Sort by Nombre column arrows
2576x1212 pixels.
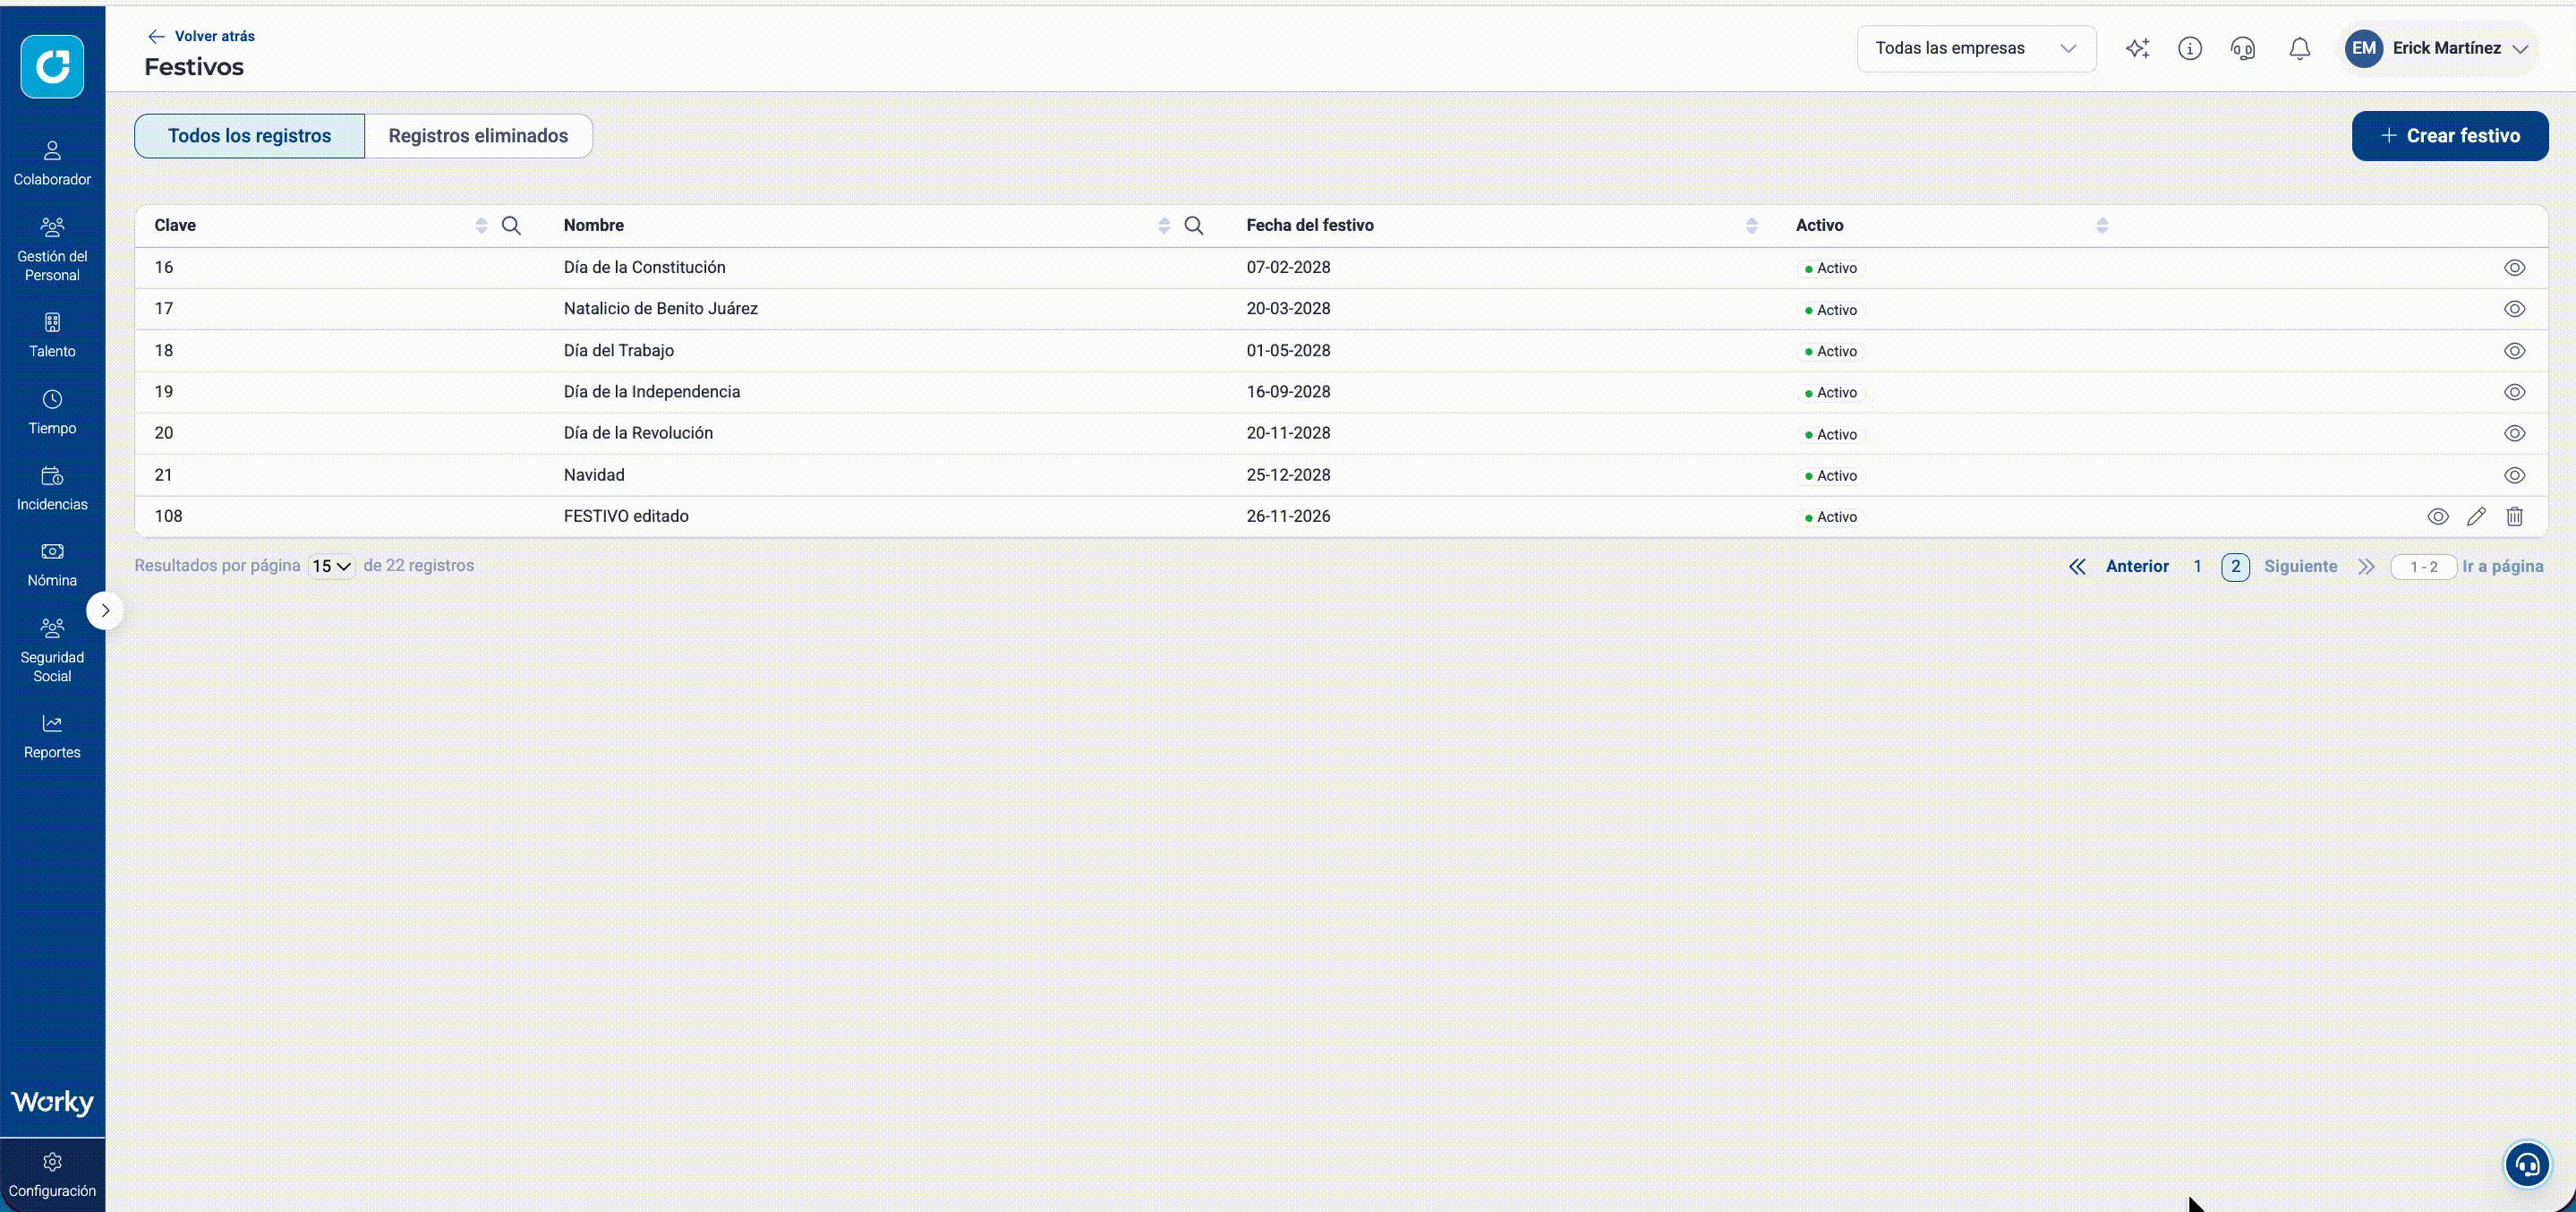[x=1164, y=226]
